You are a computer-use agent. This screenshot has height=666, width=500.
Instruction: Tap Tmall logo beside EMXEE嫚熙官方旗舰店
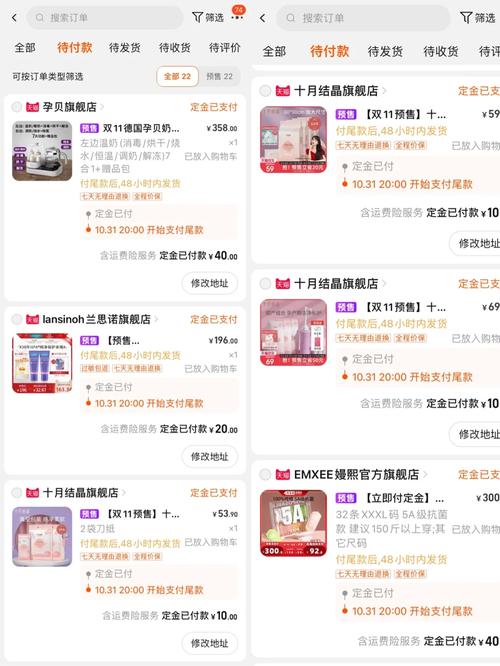[282, 474]
